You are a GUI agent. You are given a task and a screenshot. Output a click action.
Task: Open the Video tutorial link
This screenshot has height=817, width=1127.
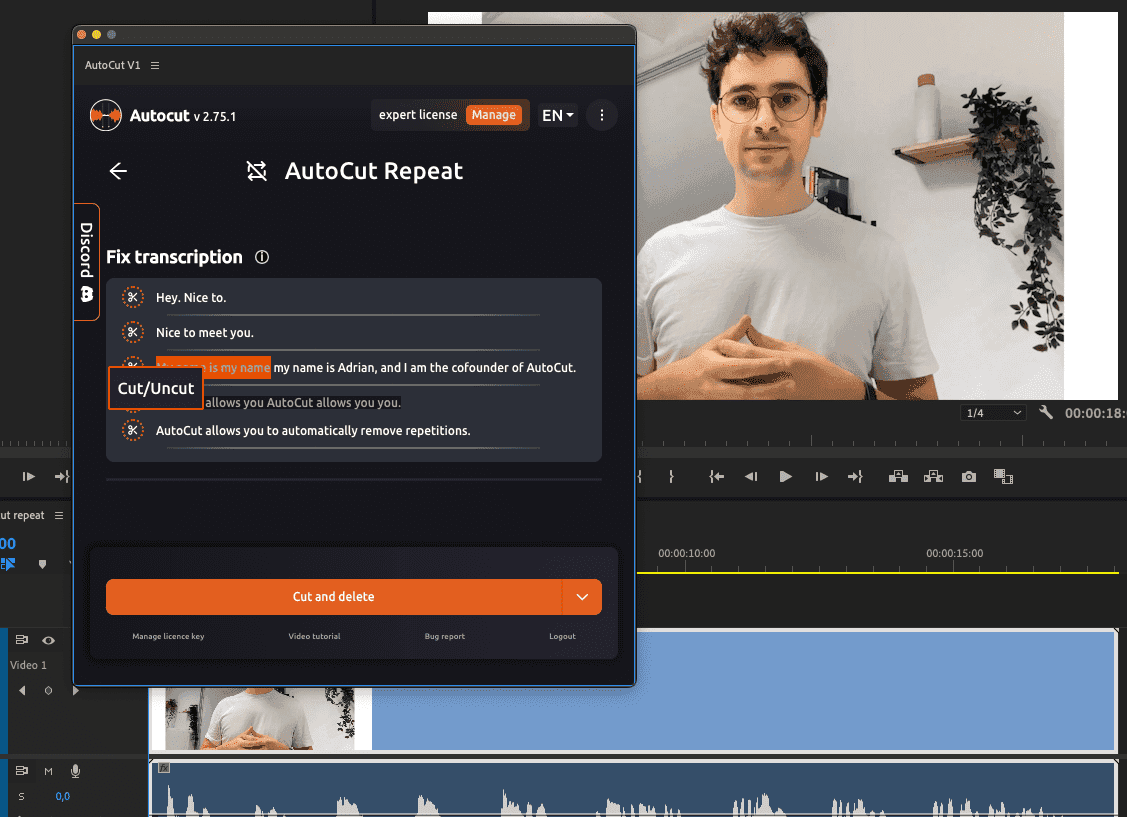click(314, 636)
